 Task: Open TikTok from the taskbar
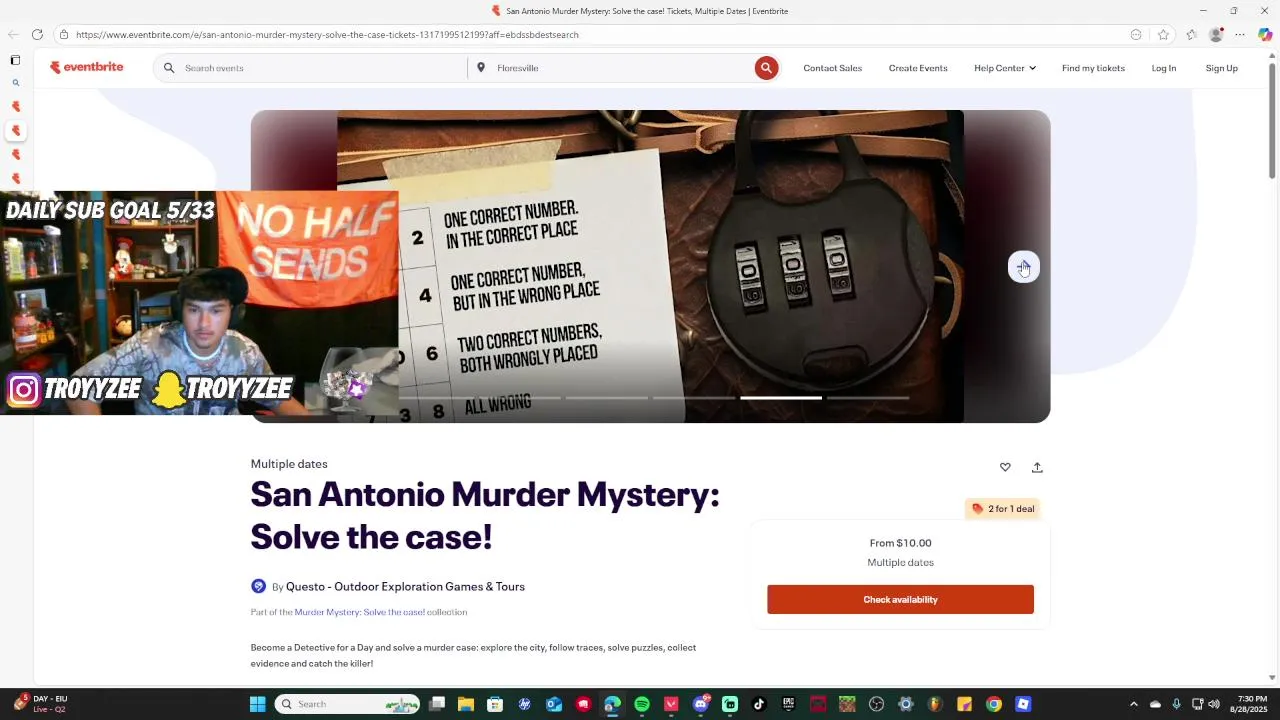759,704
